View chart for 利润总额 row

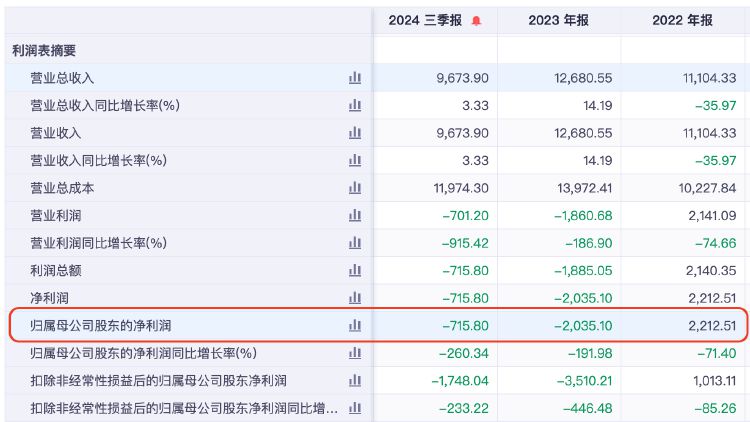pos(355,270)
